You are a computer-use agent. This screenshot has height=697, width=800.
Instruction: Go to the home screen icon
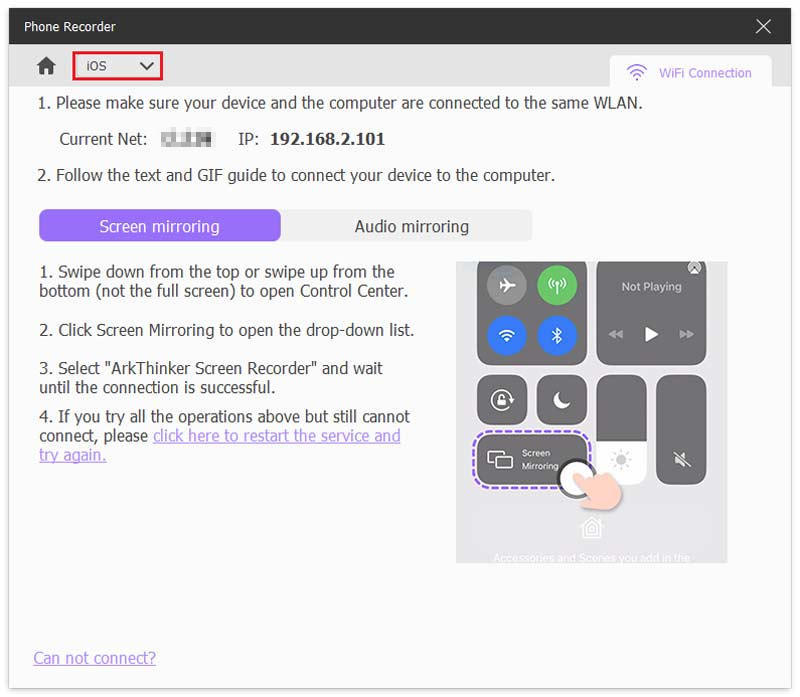(x=46, y=66)
